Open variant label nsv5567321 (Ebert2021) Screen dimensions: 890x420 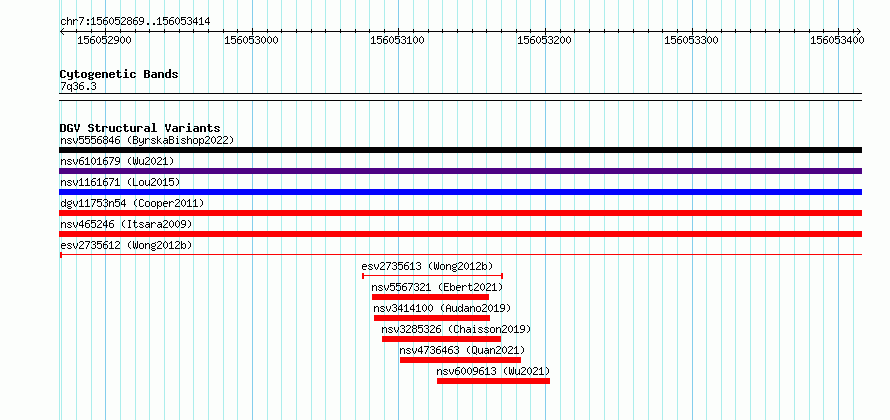tap(437, 287)
